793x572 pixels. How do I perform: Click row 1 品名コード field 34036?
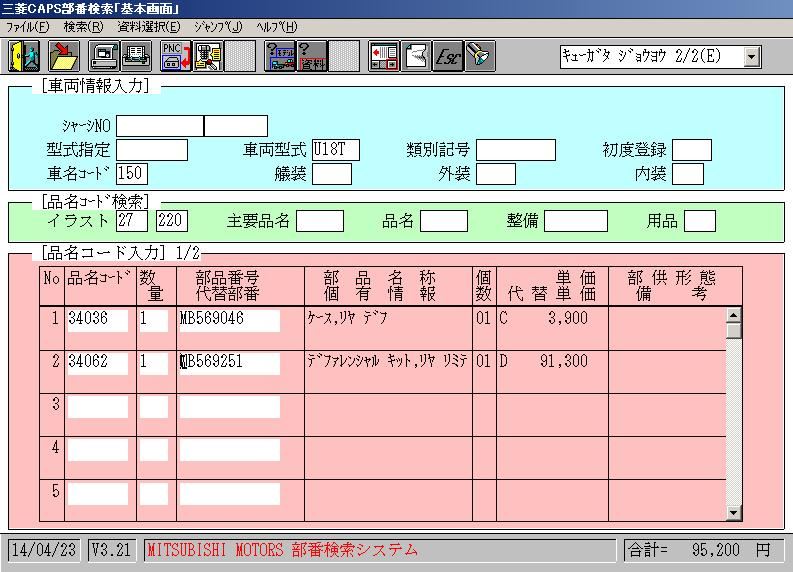(x=98, y=321)
